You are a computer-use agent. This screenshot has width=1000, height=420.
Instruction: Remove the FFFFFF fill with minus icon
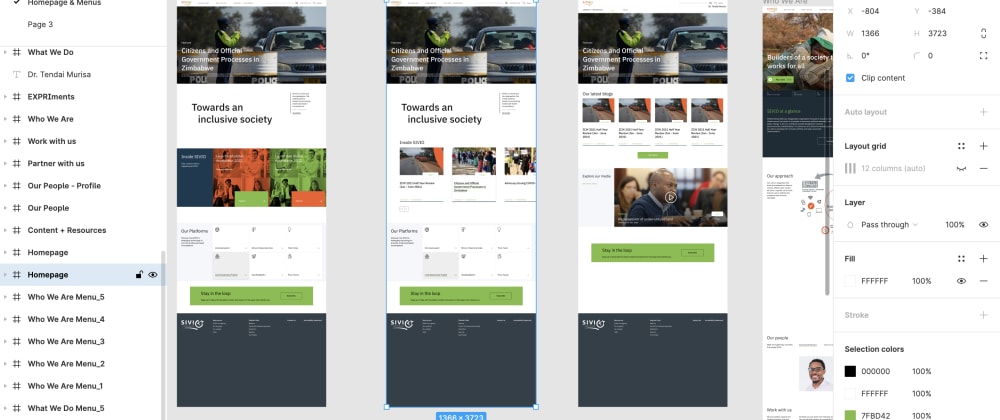coord(983,281)
